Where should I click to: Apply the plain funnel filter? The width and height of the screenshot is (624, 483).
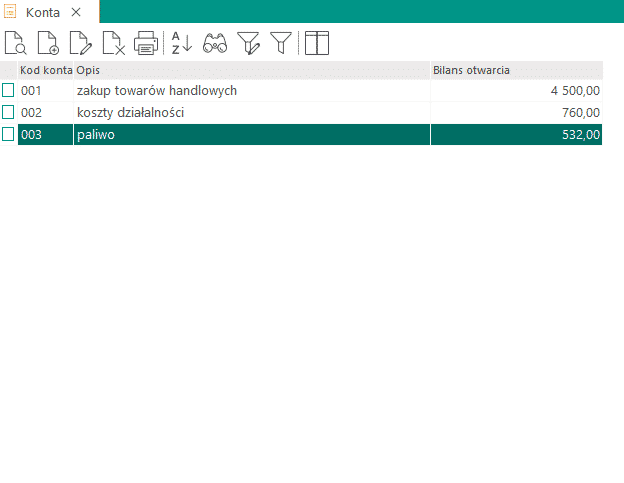coord(281,43)
